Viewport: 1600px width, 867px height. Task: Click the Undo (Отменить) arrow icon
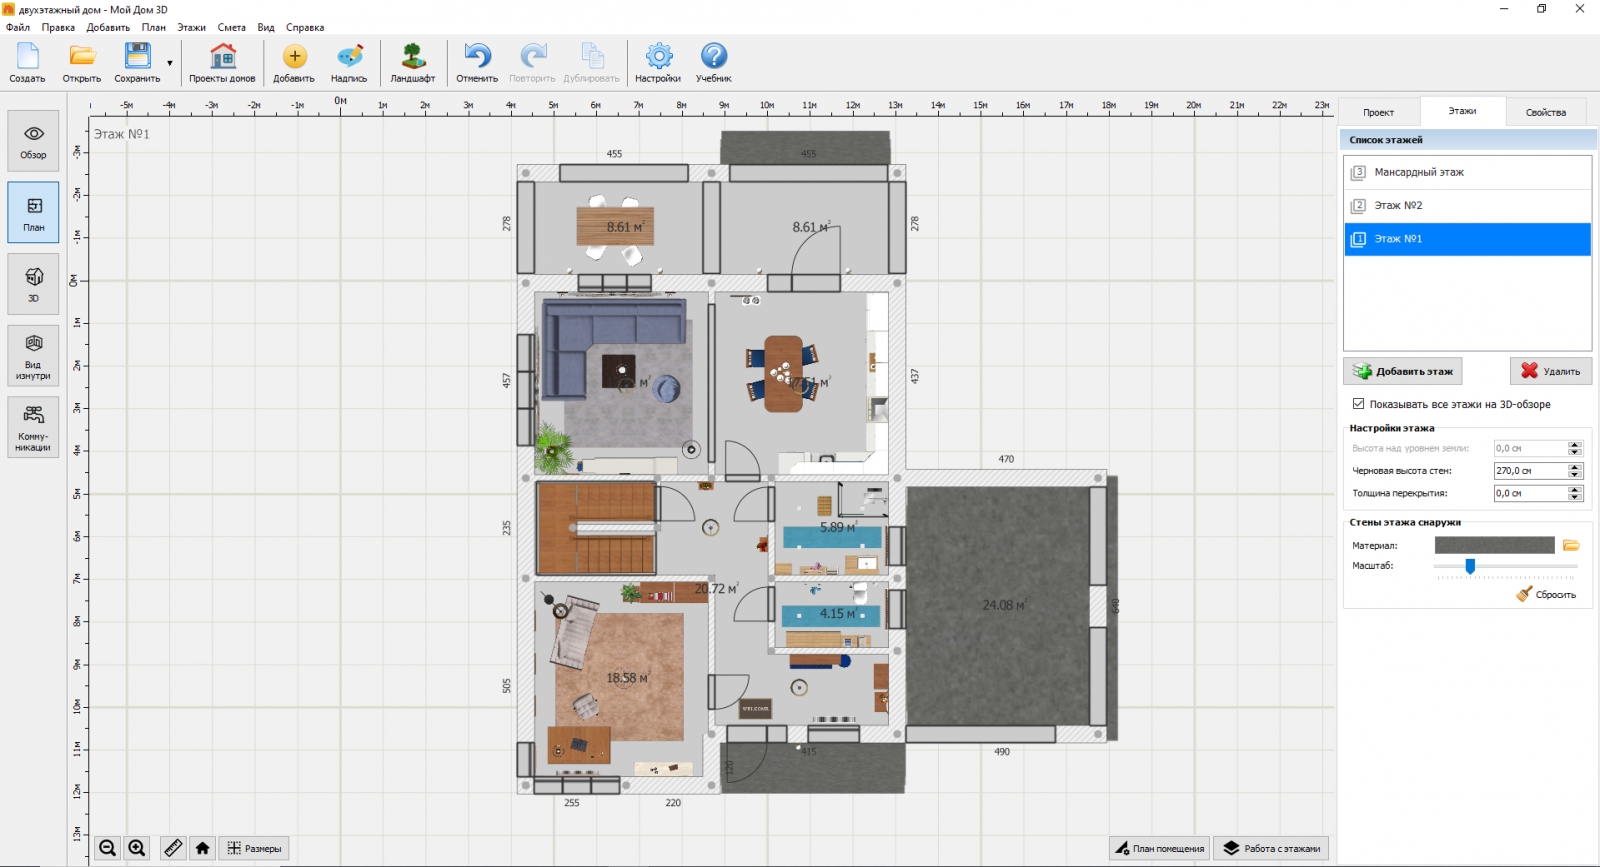click(477, 62)
